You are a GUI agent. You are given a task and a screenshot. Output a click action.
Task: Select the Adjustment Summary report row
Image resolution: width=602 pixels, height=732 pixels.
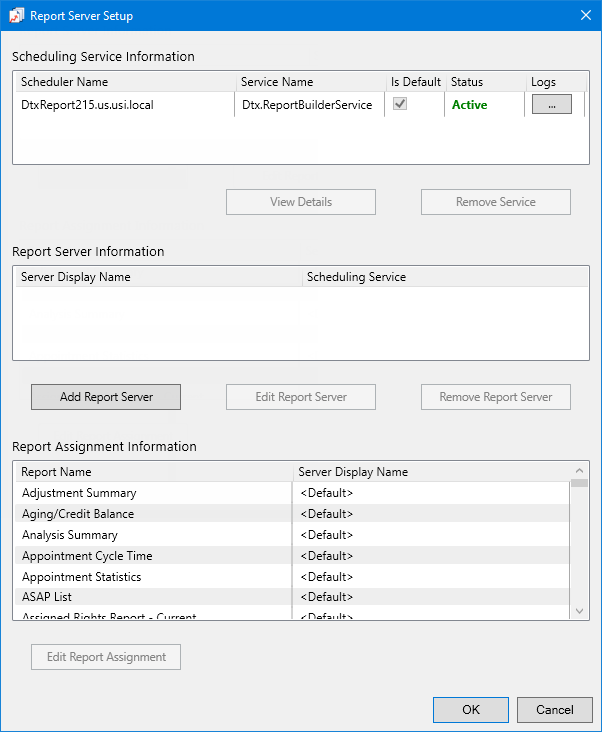[x=79, y=493]
